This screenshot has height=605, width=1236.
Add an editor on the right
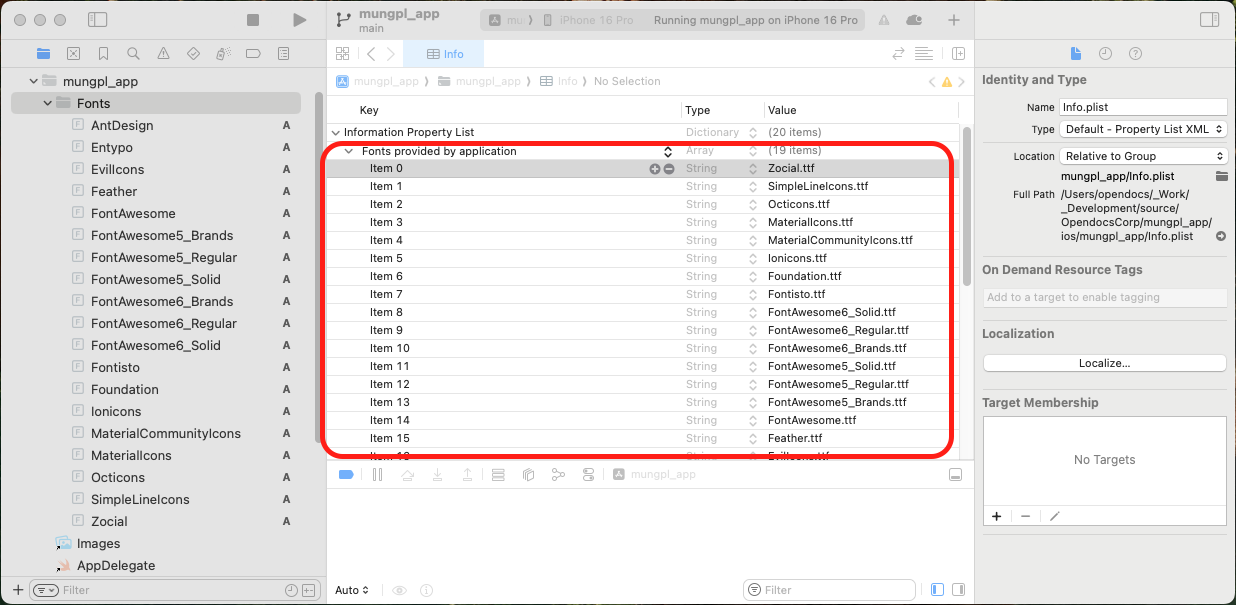[x=958, y=54]
